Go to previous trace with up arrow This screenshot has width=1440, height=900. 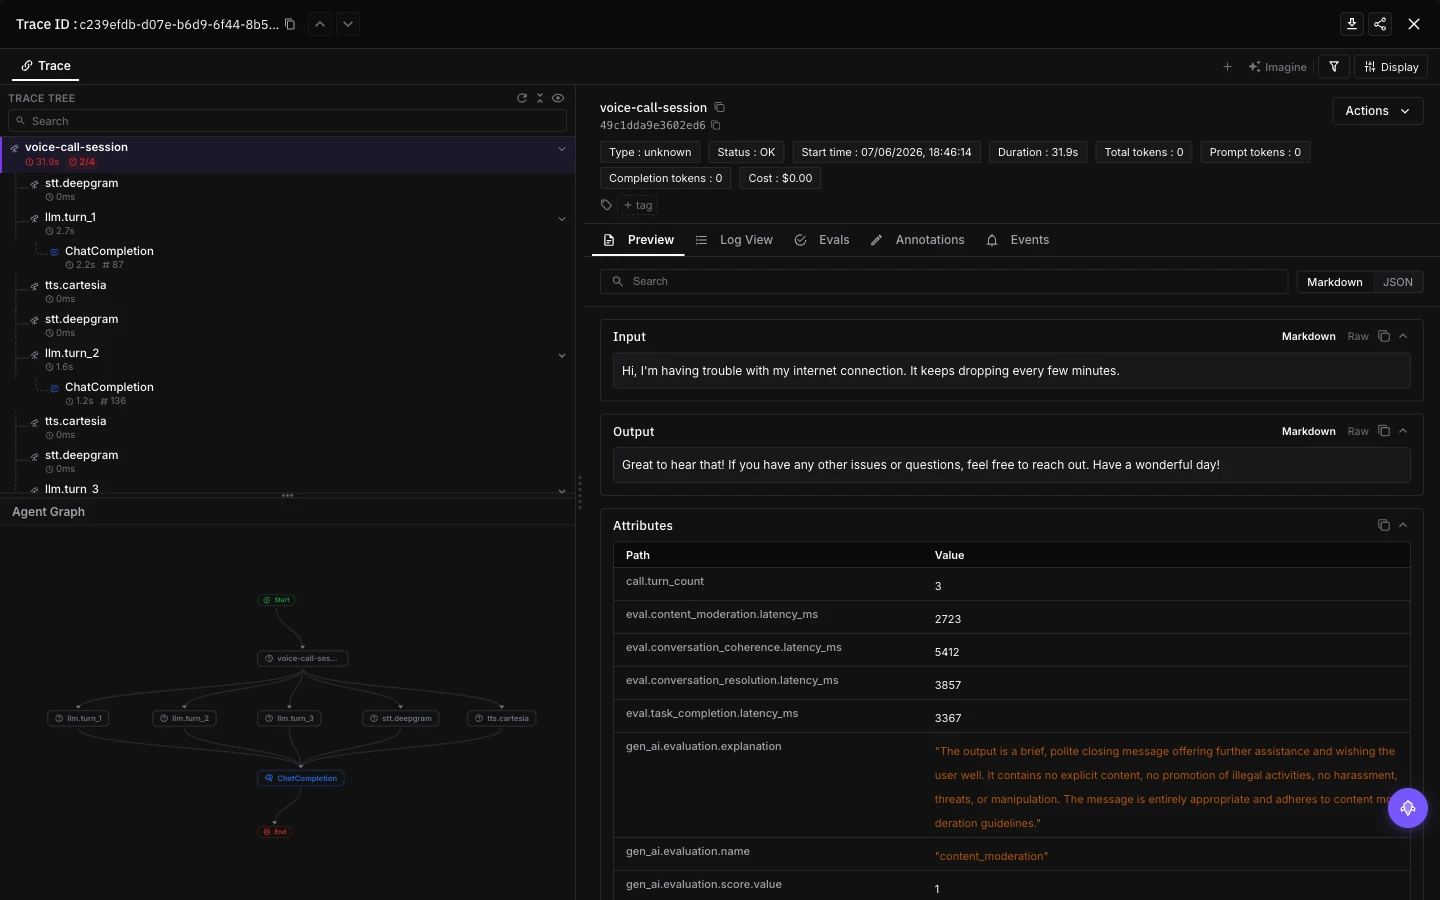pos(320,24)
